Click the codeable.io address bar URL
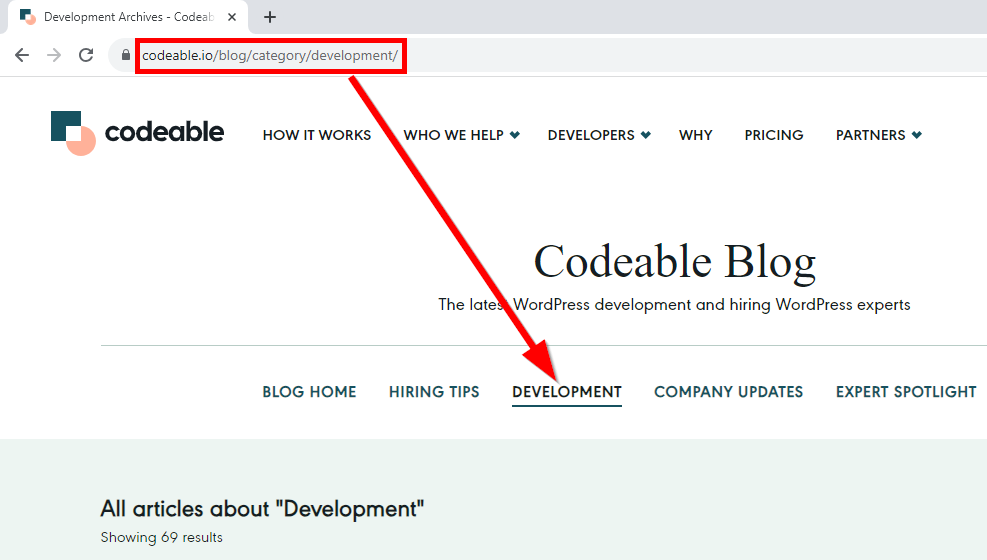Screen dimensions: 987x560 [x=270, y=55]
